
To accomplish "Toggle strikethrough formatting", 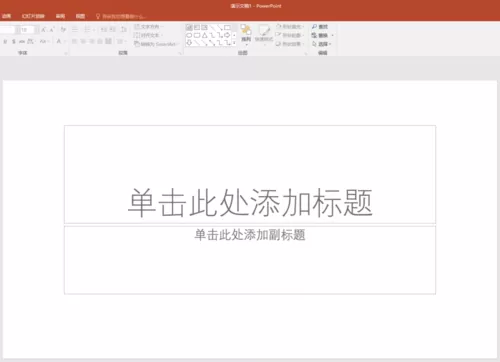I will (22, 41).
